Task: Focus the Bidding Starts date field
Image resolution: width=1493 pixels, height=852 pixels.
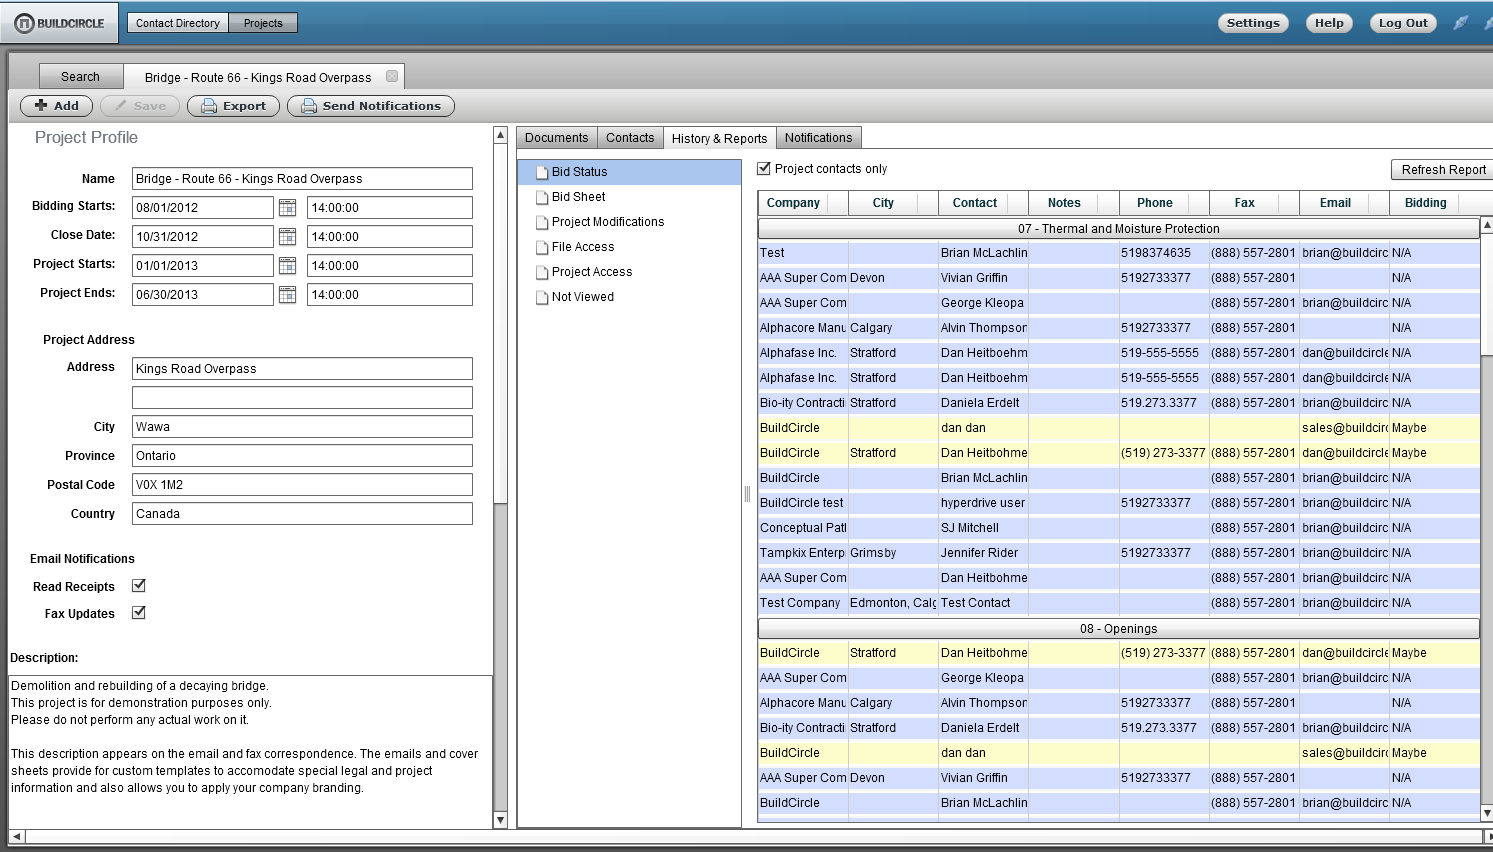Action: click(x=203, y=208)
